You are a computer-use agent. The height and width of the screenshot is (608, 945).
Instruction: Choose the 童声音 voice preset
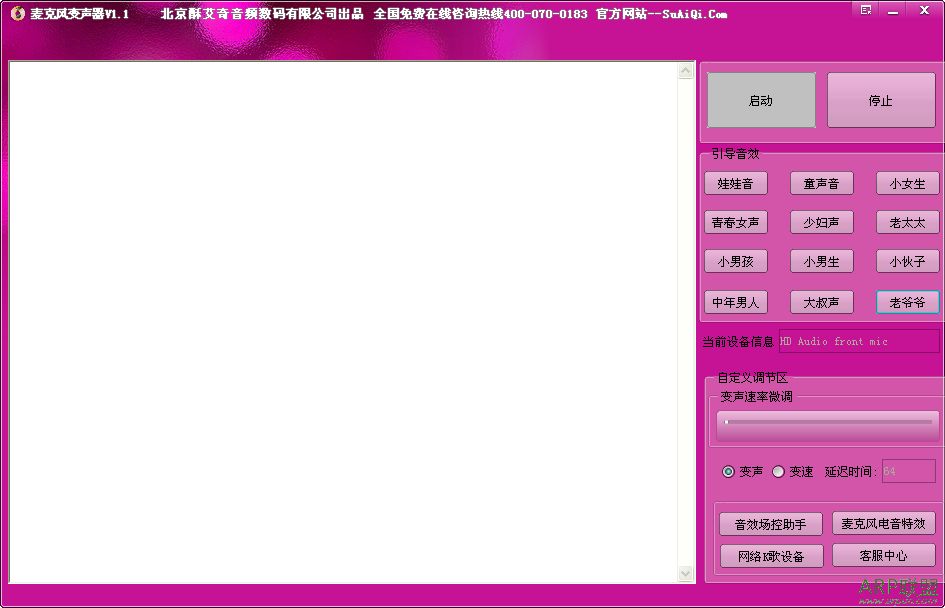pos(821,184)
